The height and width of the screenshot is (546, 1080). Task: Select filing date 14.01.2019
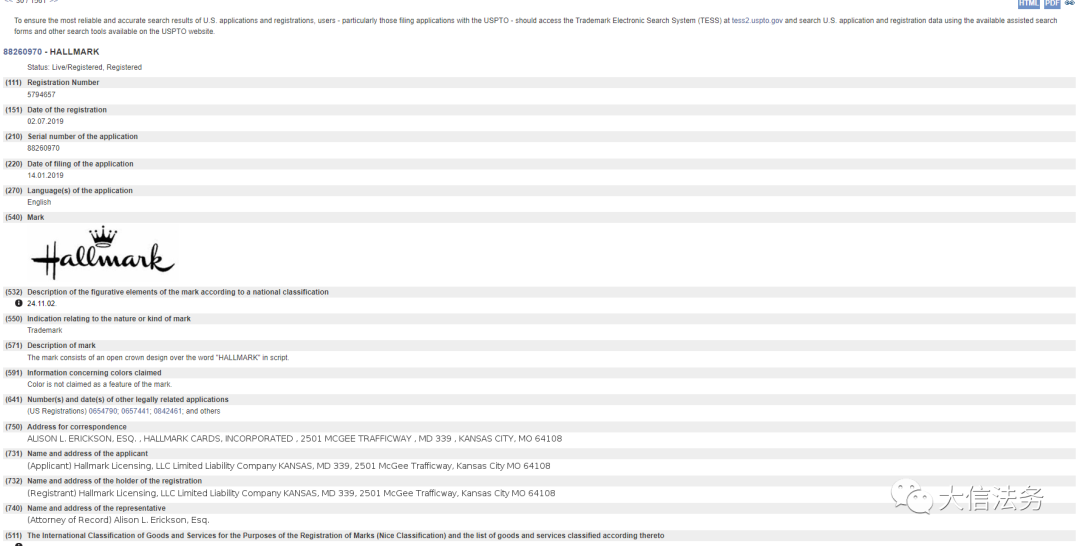tap(45, 176)
